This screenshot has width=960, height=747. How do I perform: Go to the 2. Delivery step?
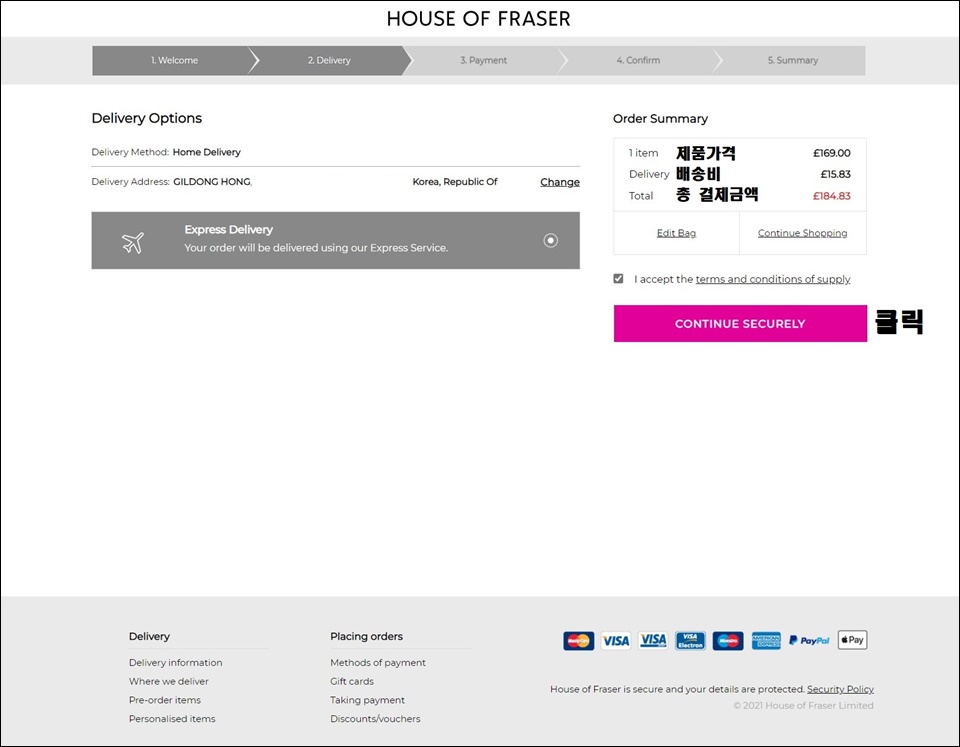point(329,60)
